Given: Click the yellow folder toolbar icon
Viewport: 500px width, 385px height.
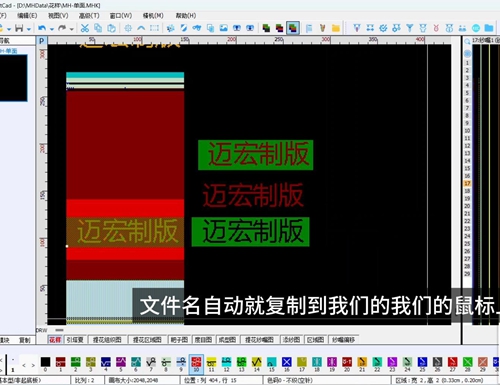Looking at the screenshot, I should pyautogui.click(x=336, y=28).
